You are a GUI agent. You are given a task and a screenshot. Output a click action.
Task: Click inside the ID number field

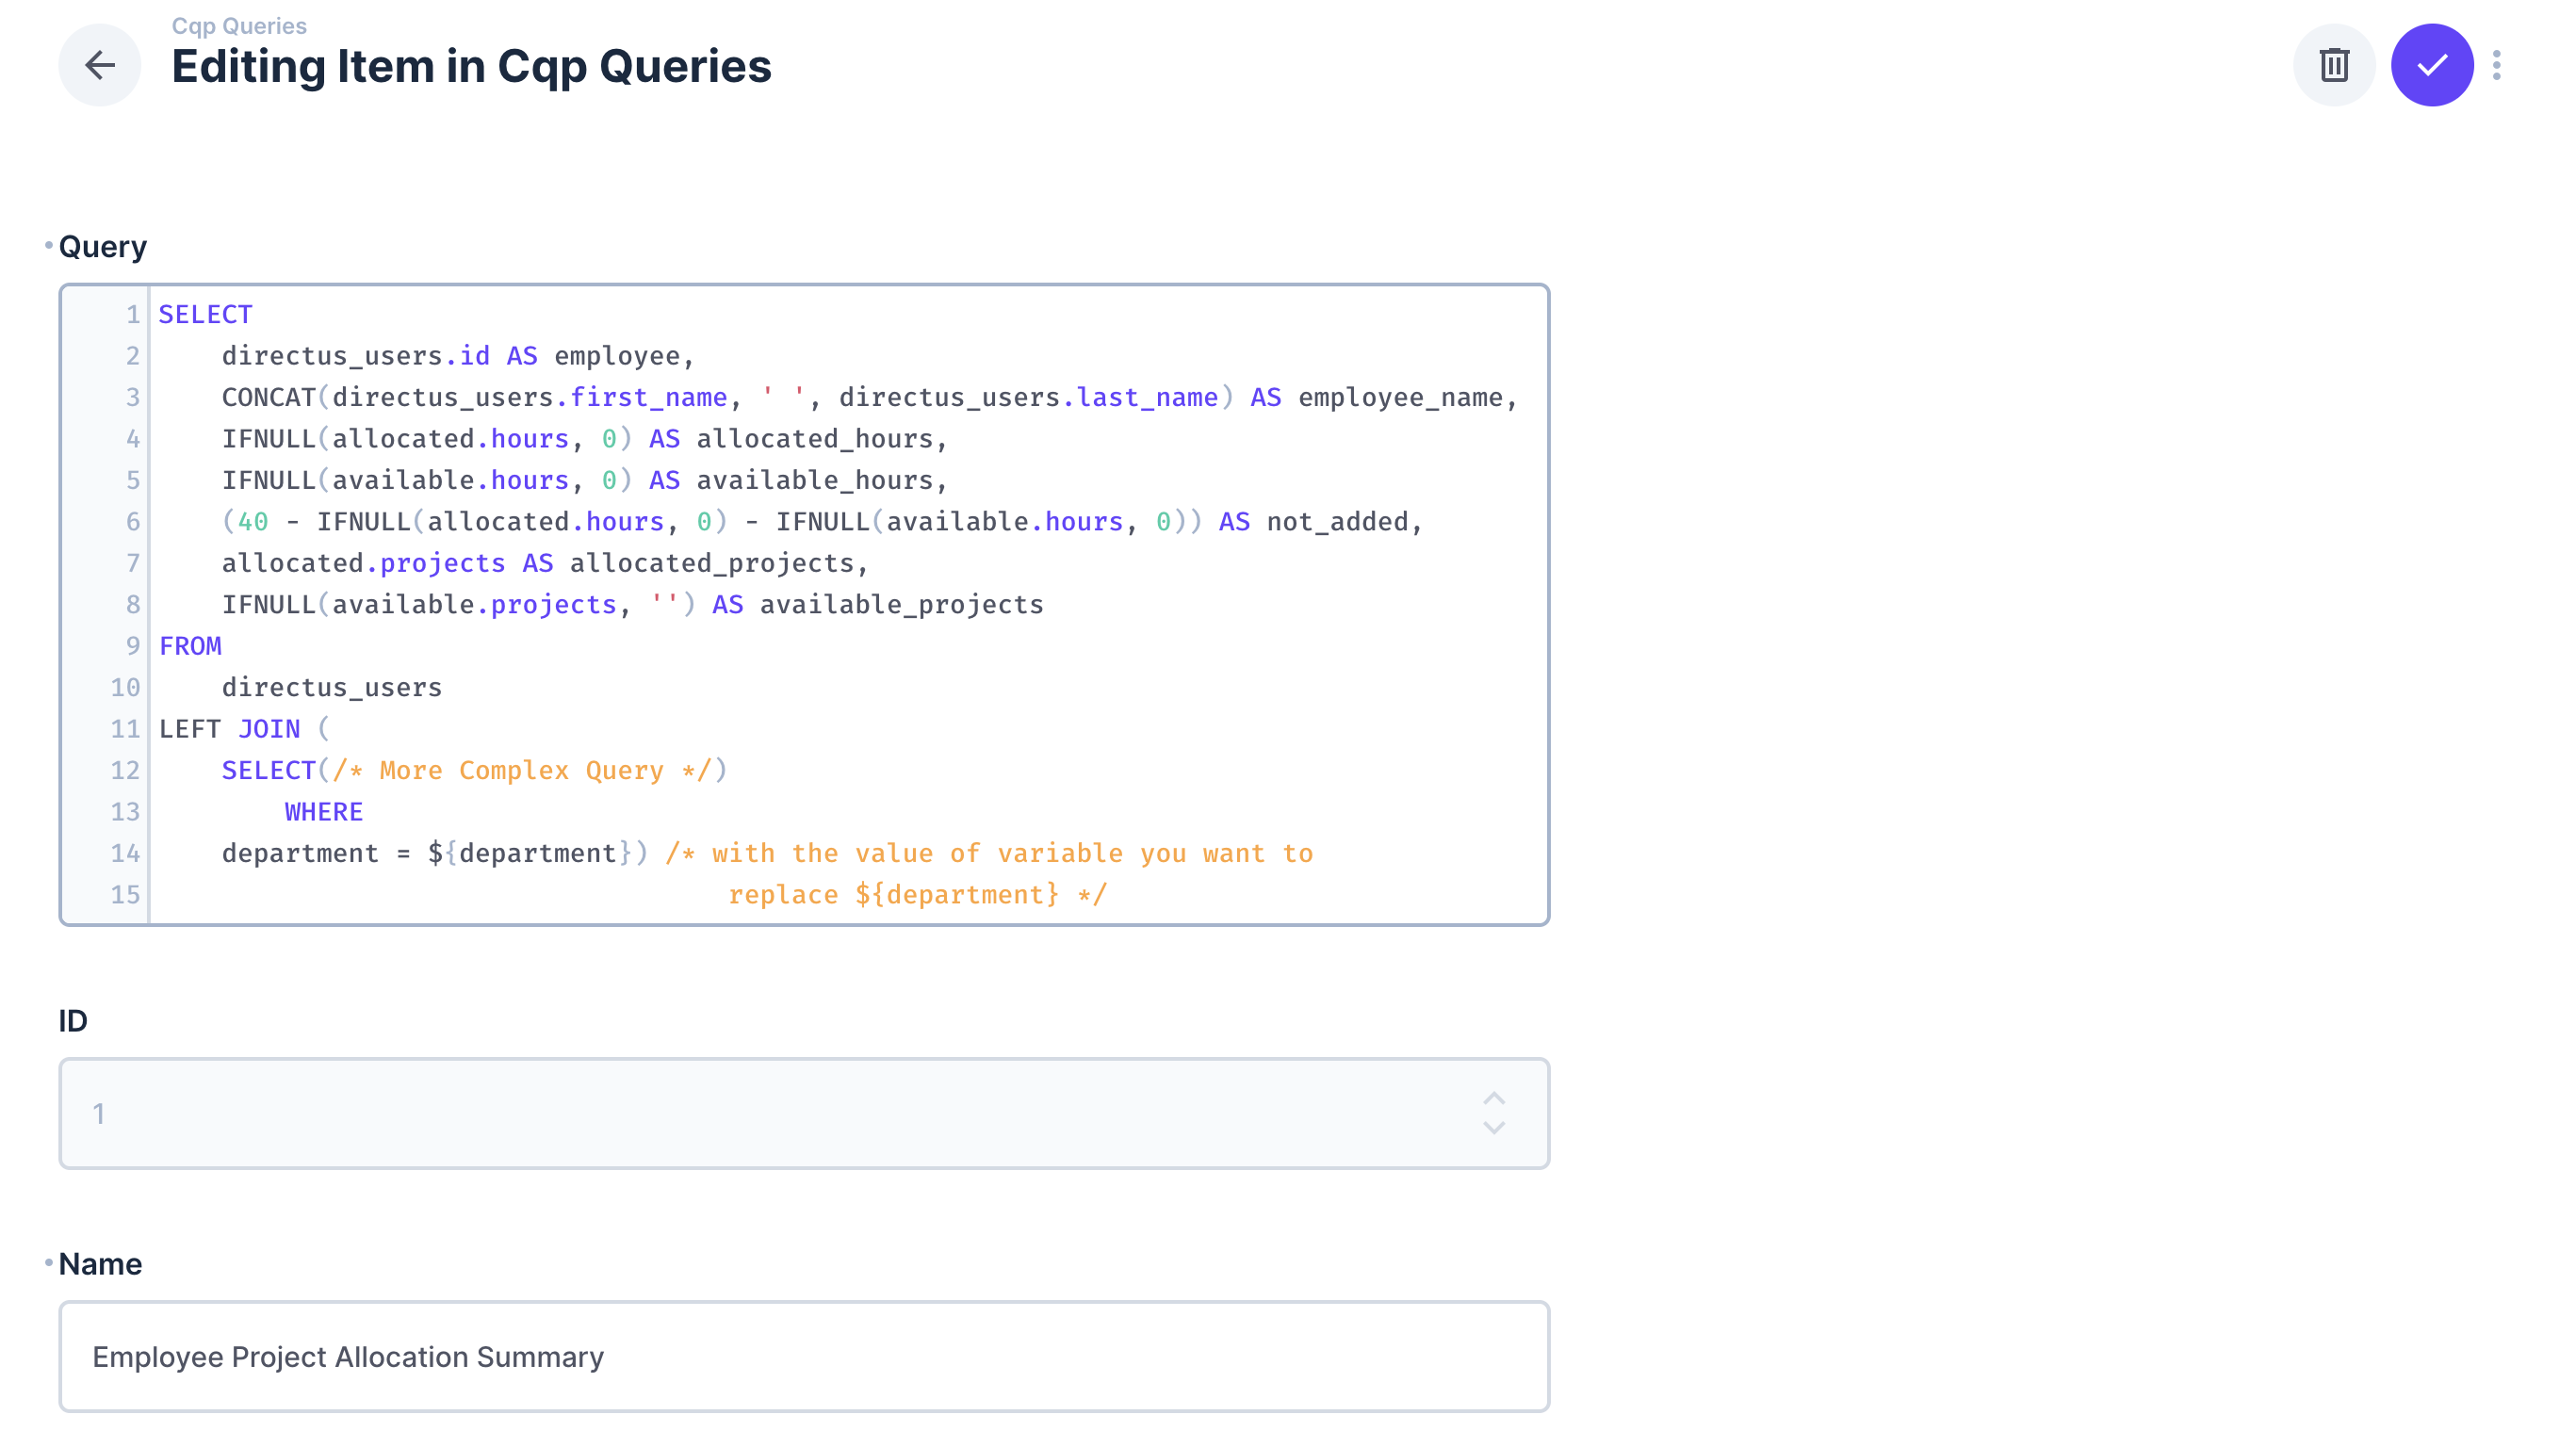(x=760, y=1113)
